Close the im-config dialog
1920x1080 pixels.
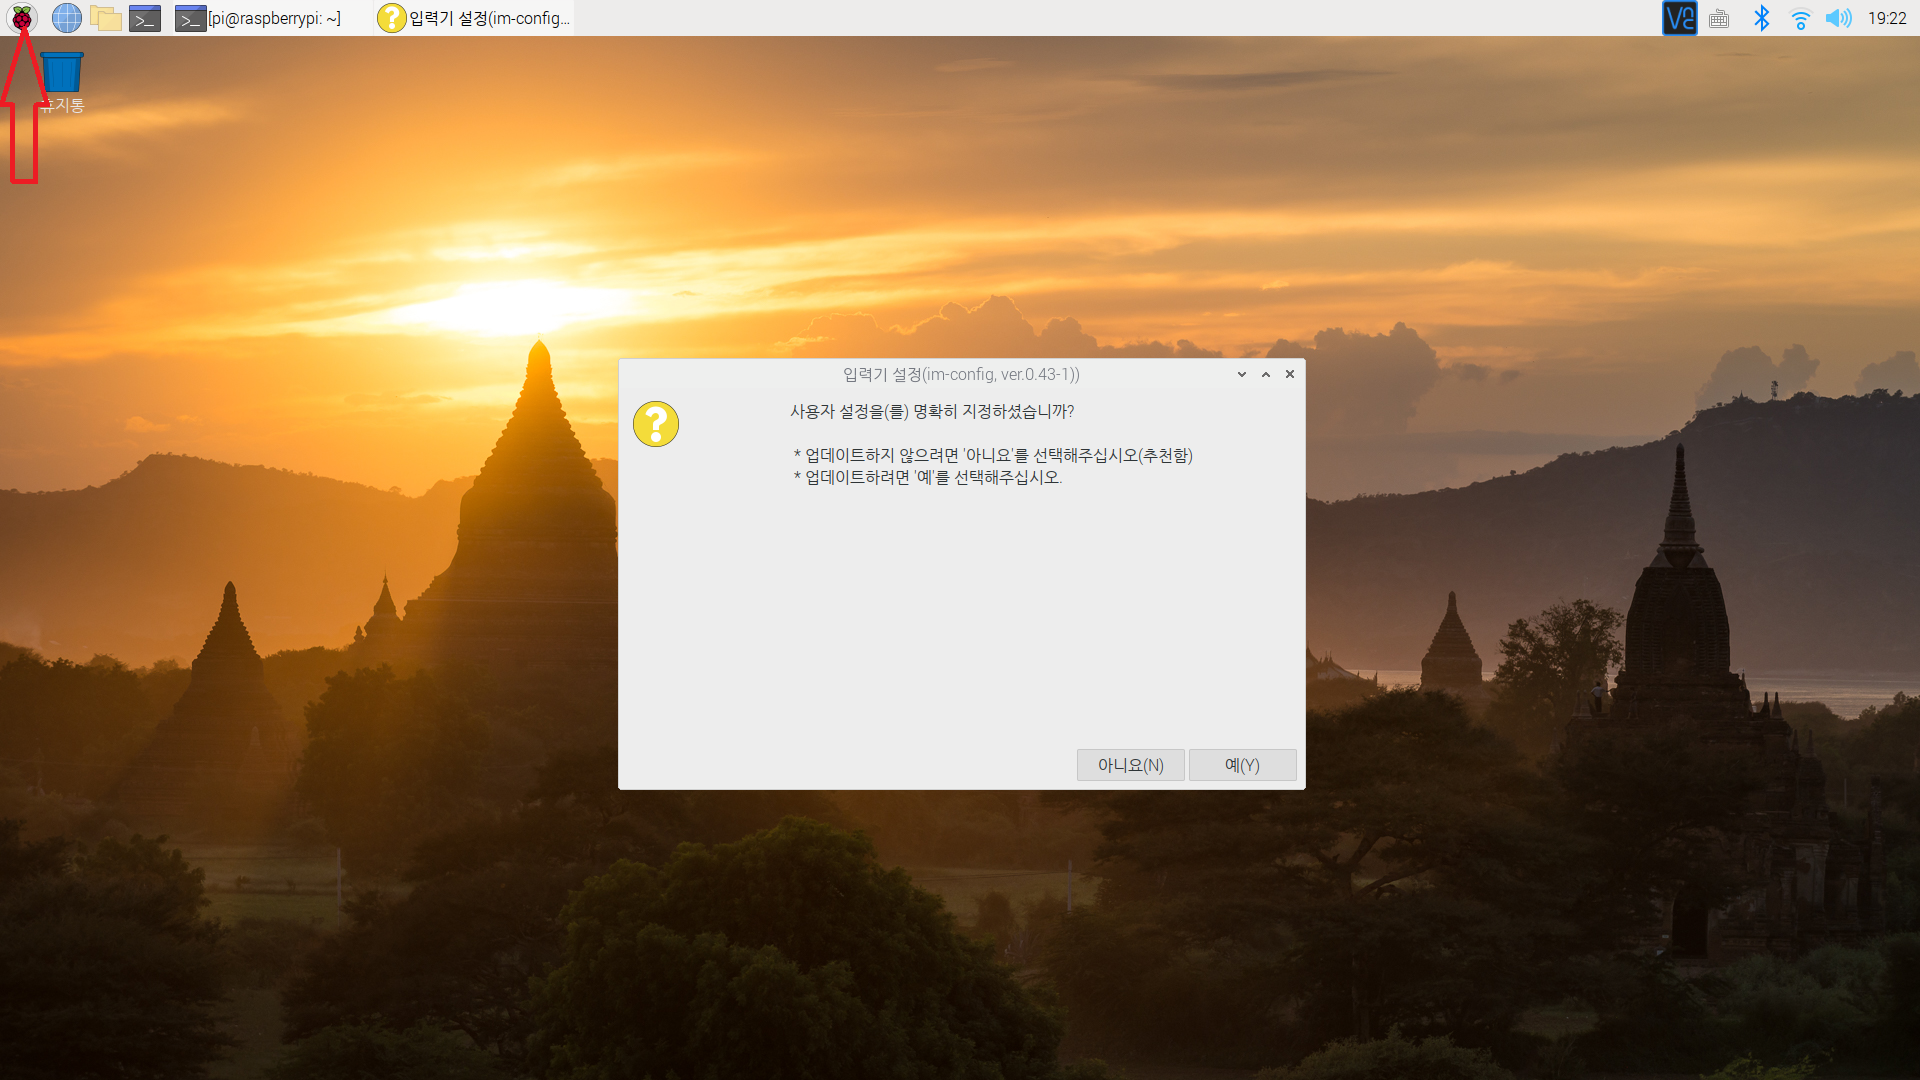(1290, 374)
